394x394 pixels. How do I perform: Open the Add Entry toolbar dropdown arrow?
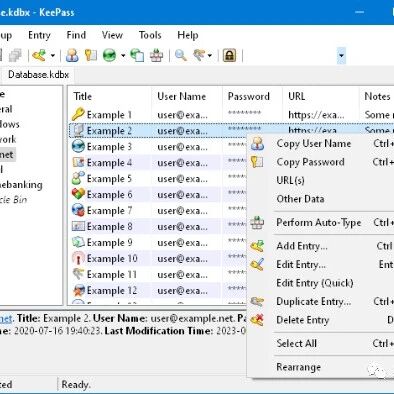(53, 55)
